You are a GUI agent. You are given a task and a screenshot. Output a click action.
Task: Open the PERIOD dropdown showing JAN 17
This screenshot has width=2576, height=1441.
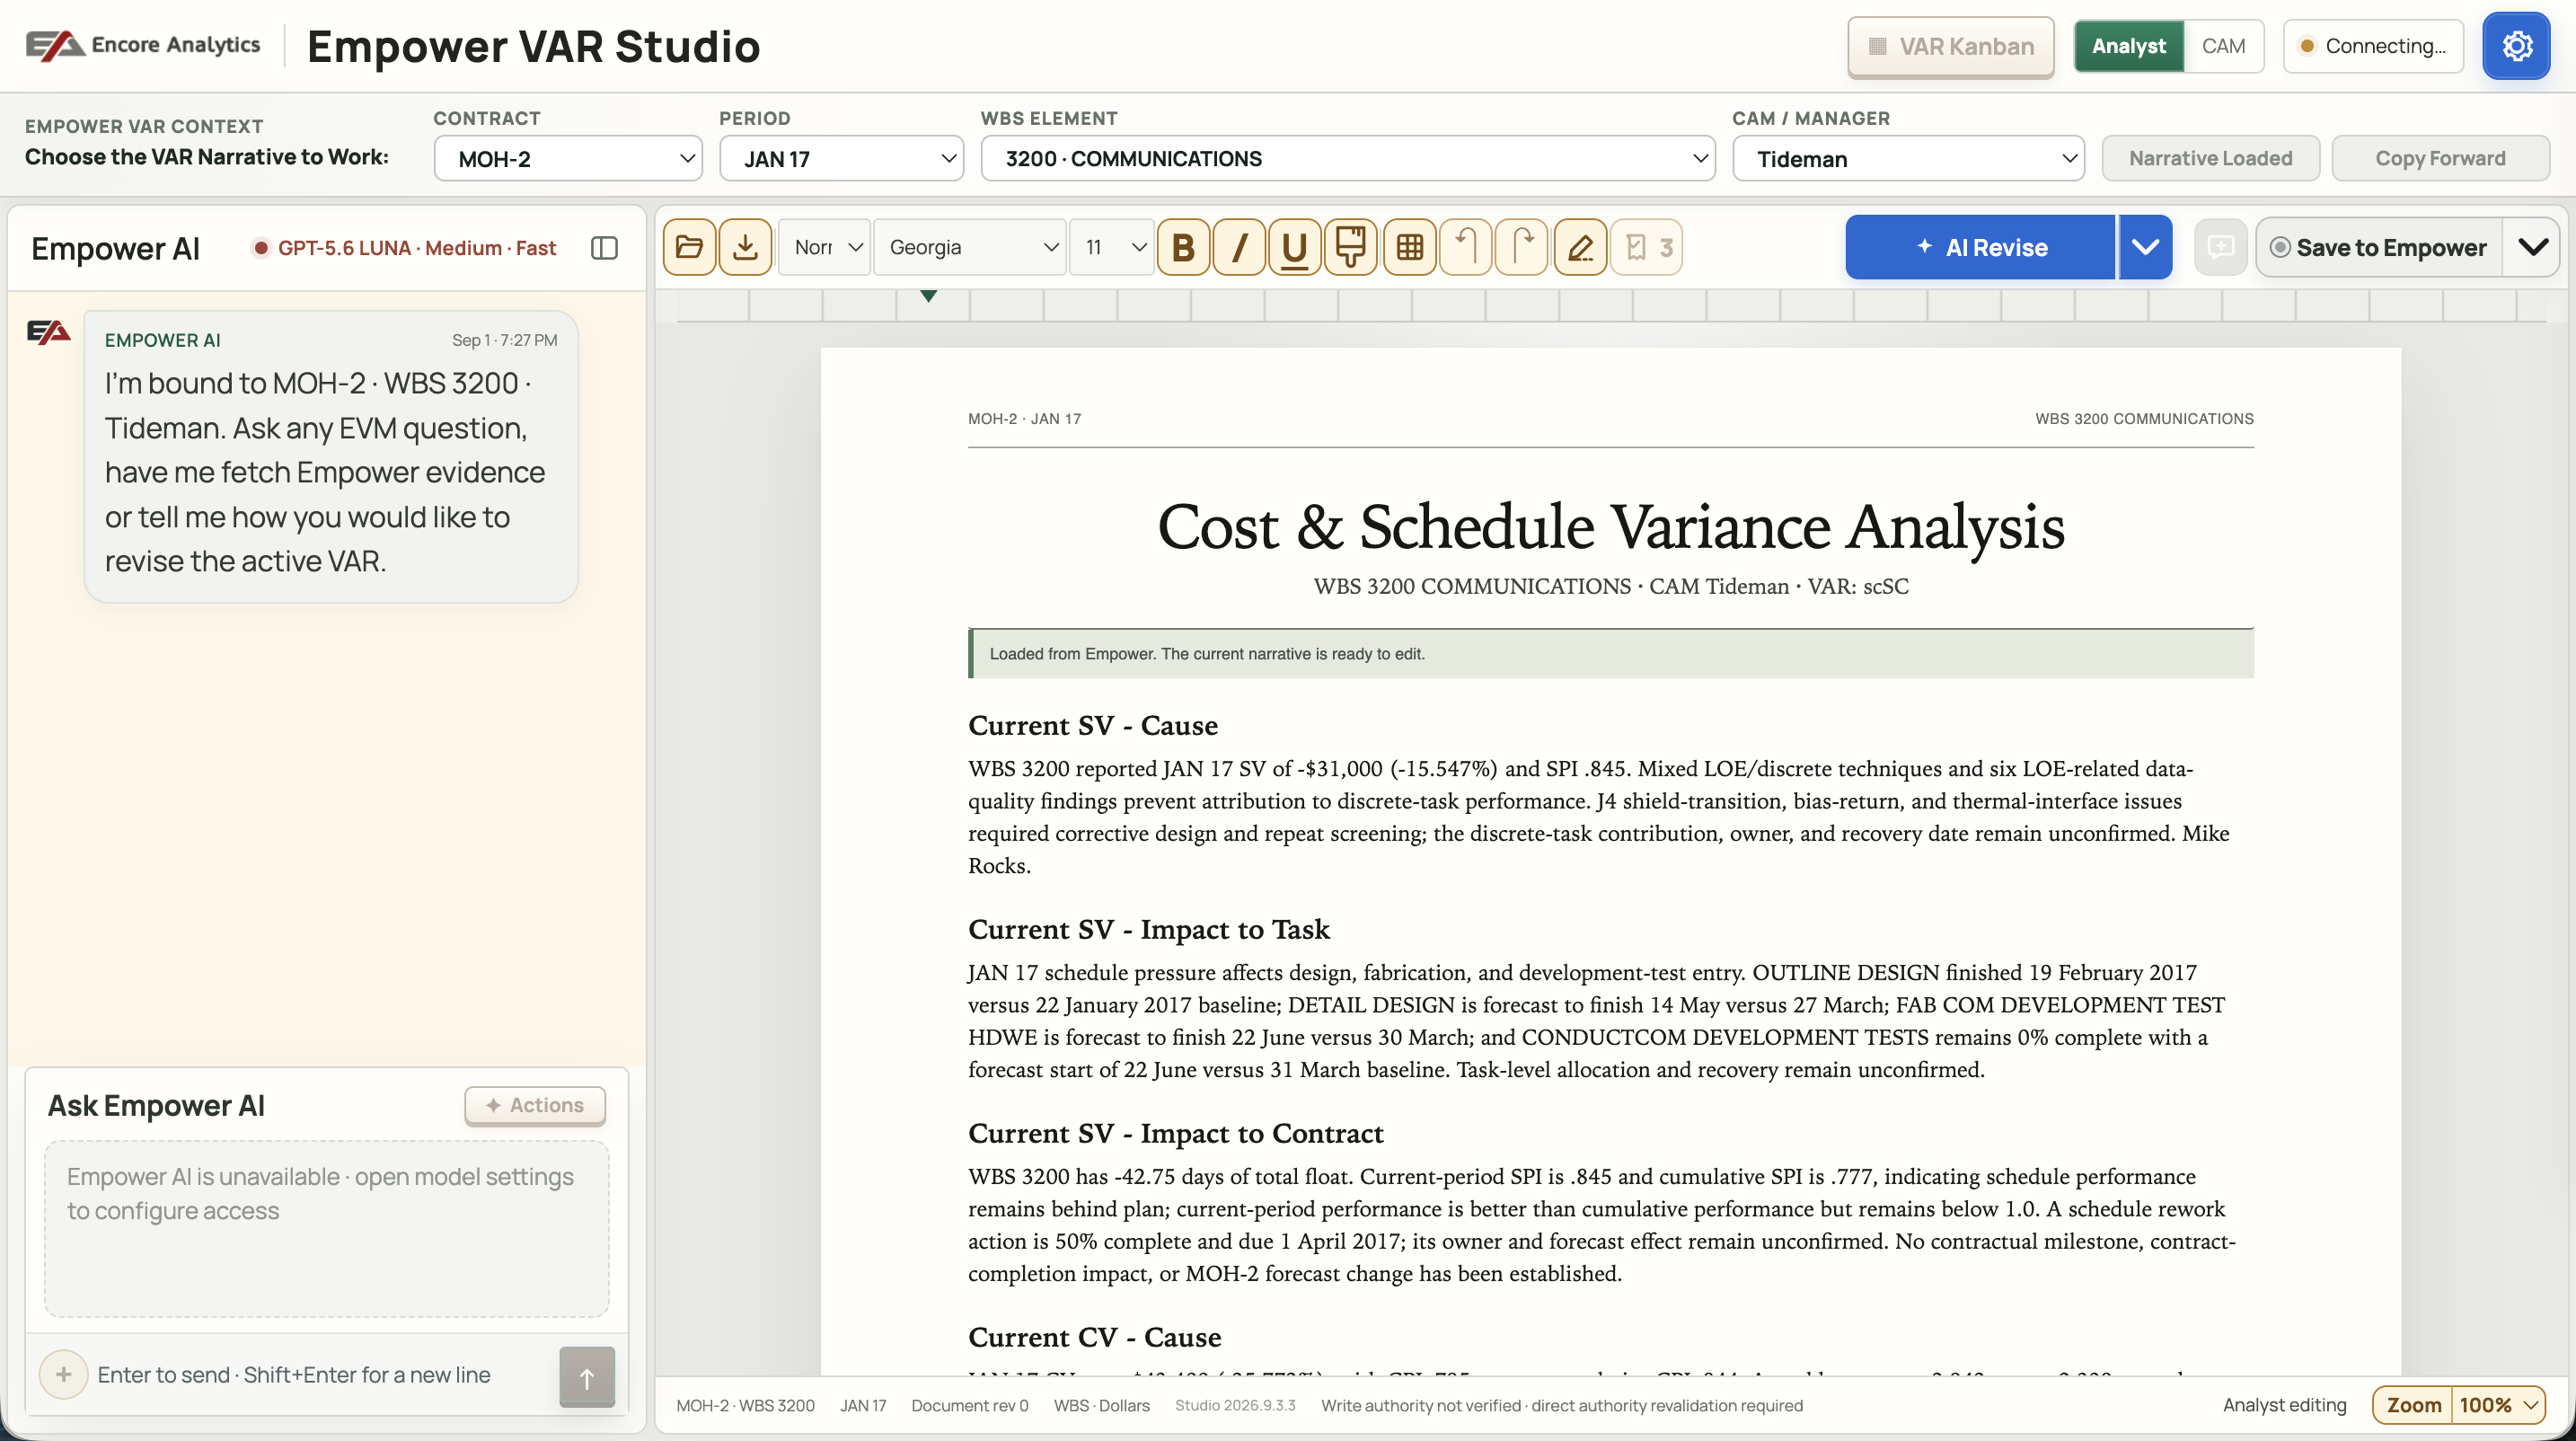841,159
